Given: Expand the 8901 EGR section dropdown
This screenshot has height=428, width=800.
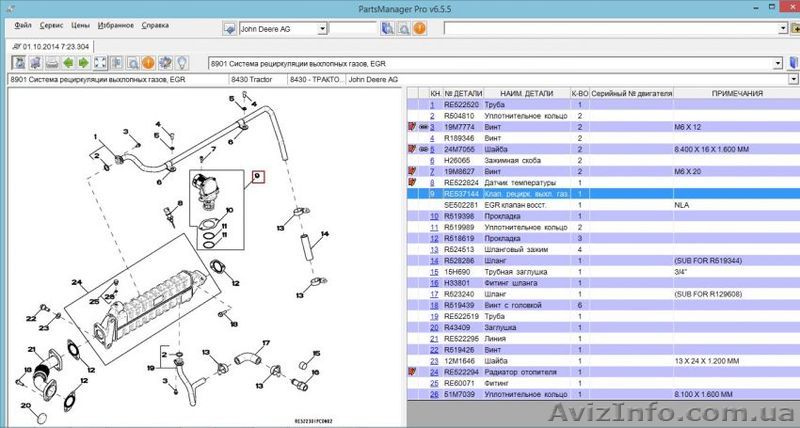Looking at the screenshot, I should tap(778, 63).
